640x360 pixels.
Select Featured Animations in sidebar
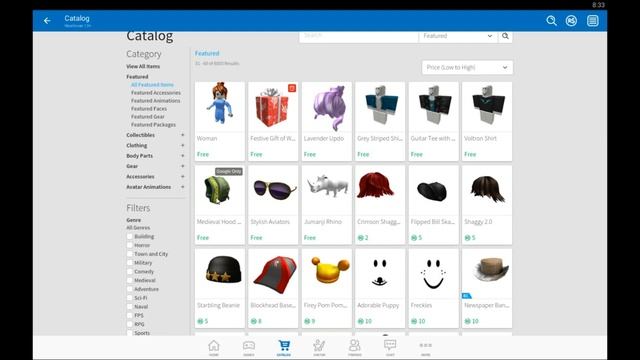(x=156, y=101)
